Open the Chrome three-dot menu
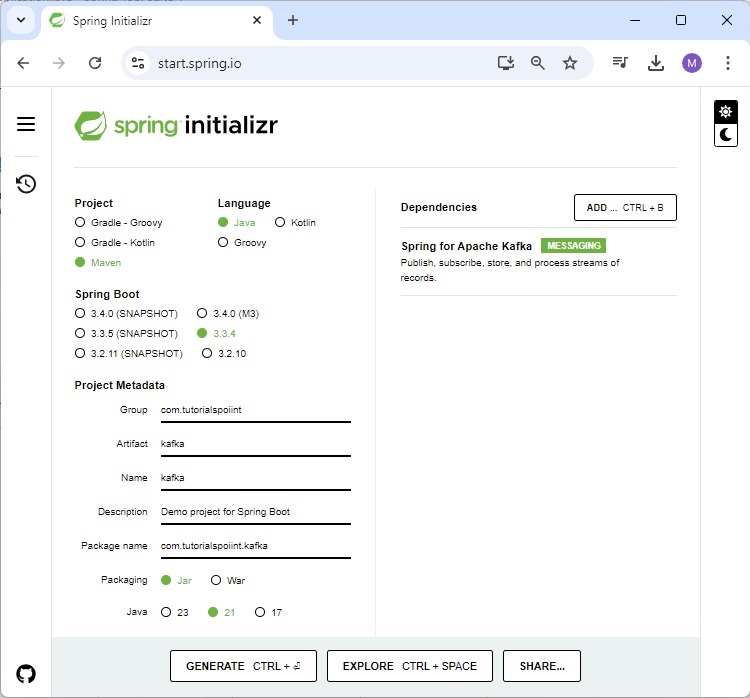Image resolution: width=750 pixels, height=698 pixels. point(728,63)
